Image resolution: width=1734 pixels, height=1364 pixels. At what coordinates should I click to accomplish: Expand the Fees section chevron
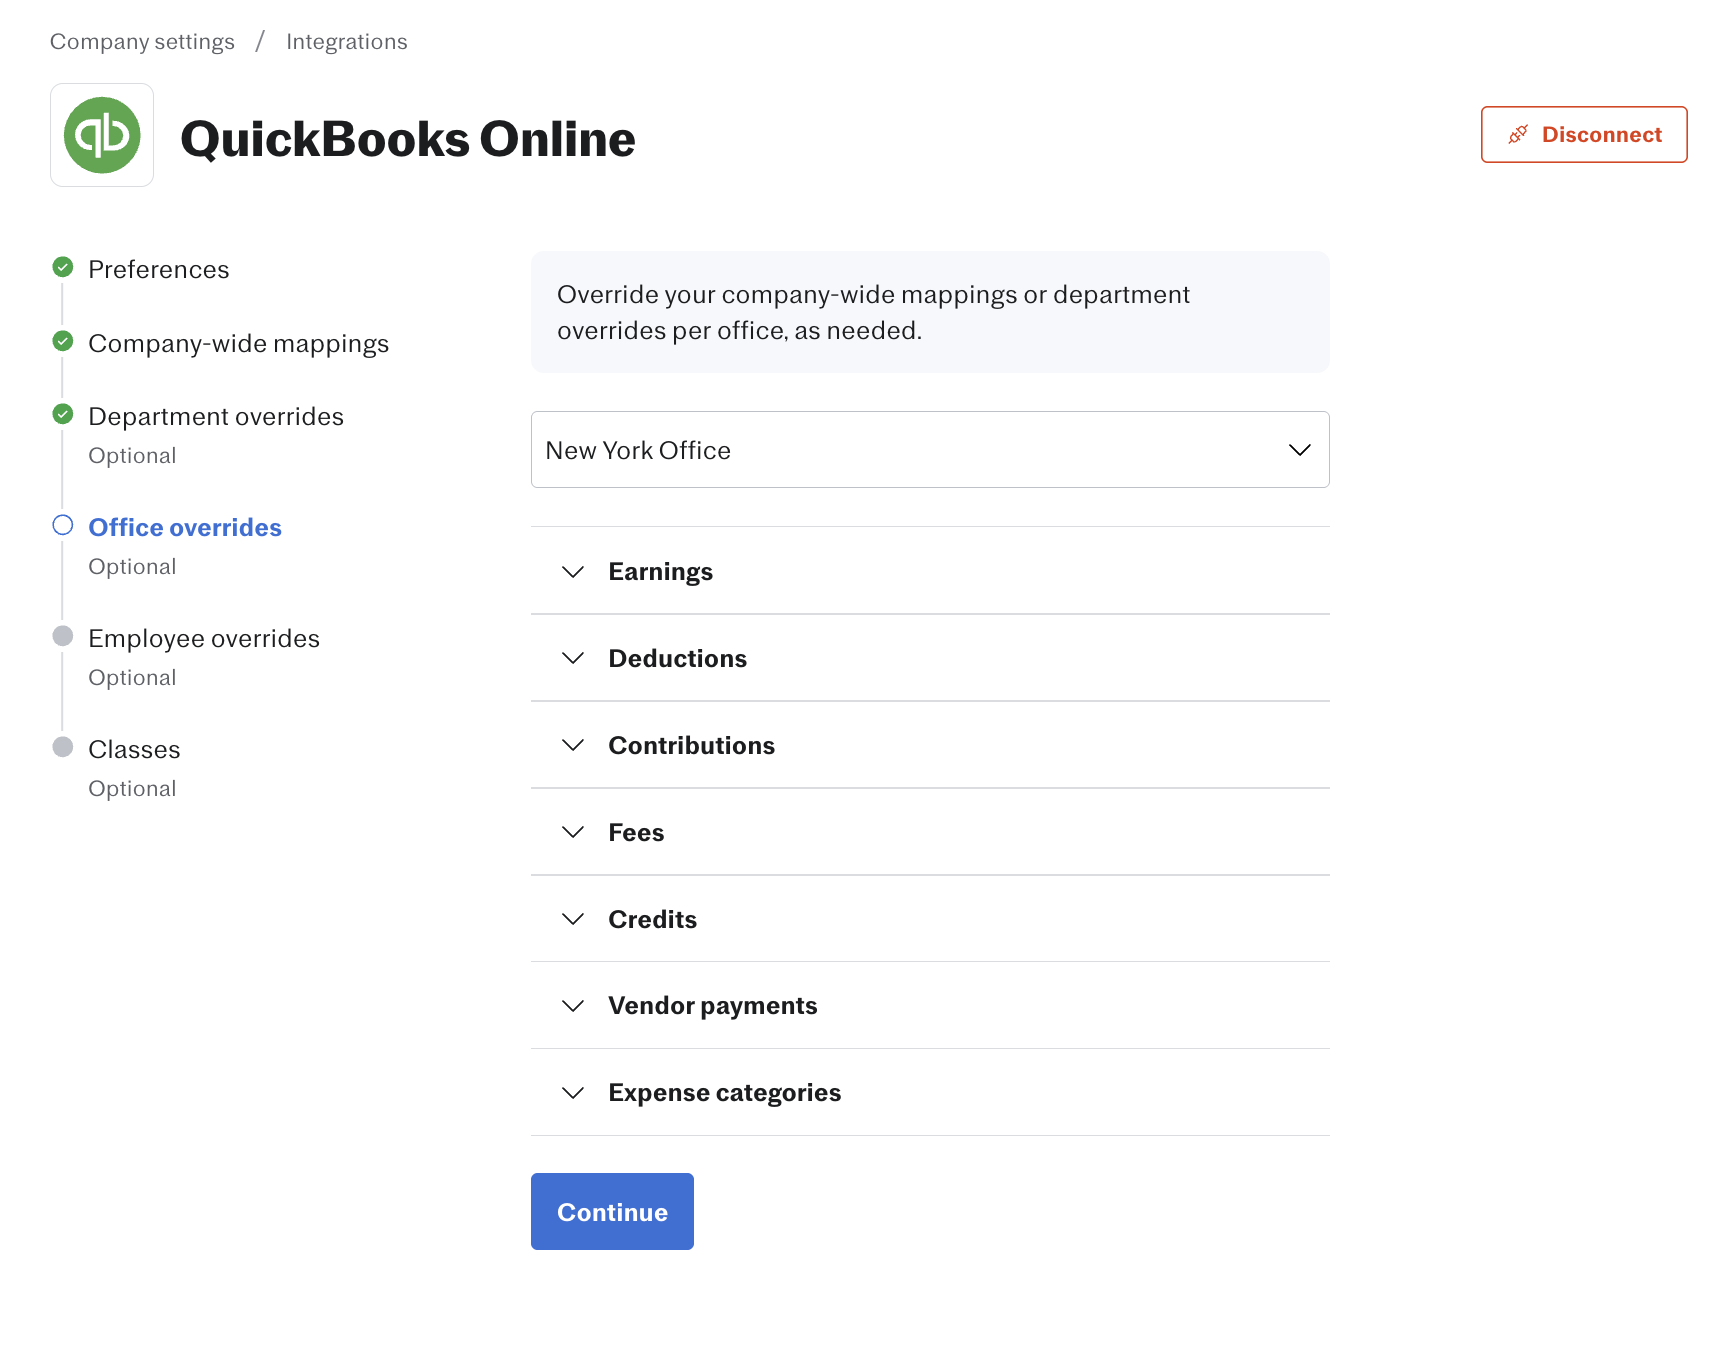pos(573,832)
